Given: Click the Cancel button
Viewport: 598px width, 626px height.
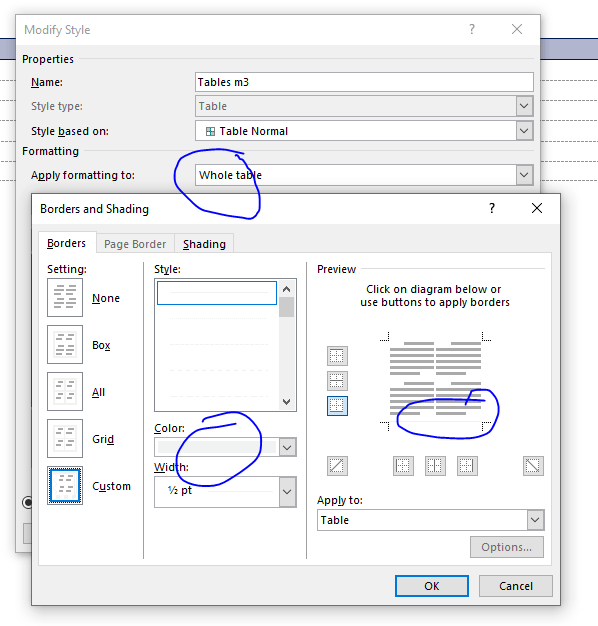Looking at the screenshot, I should [x=516, y=586].
